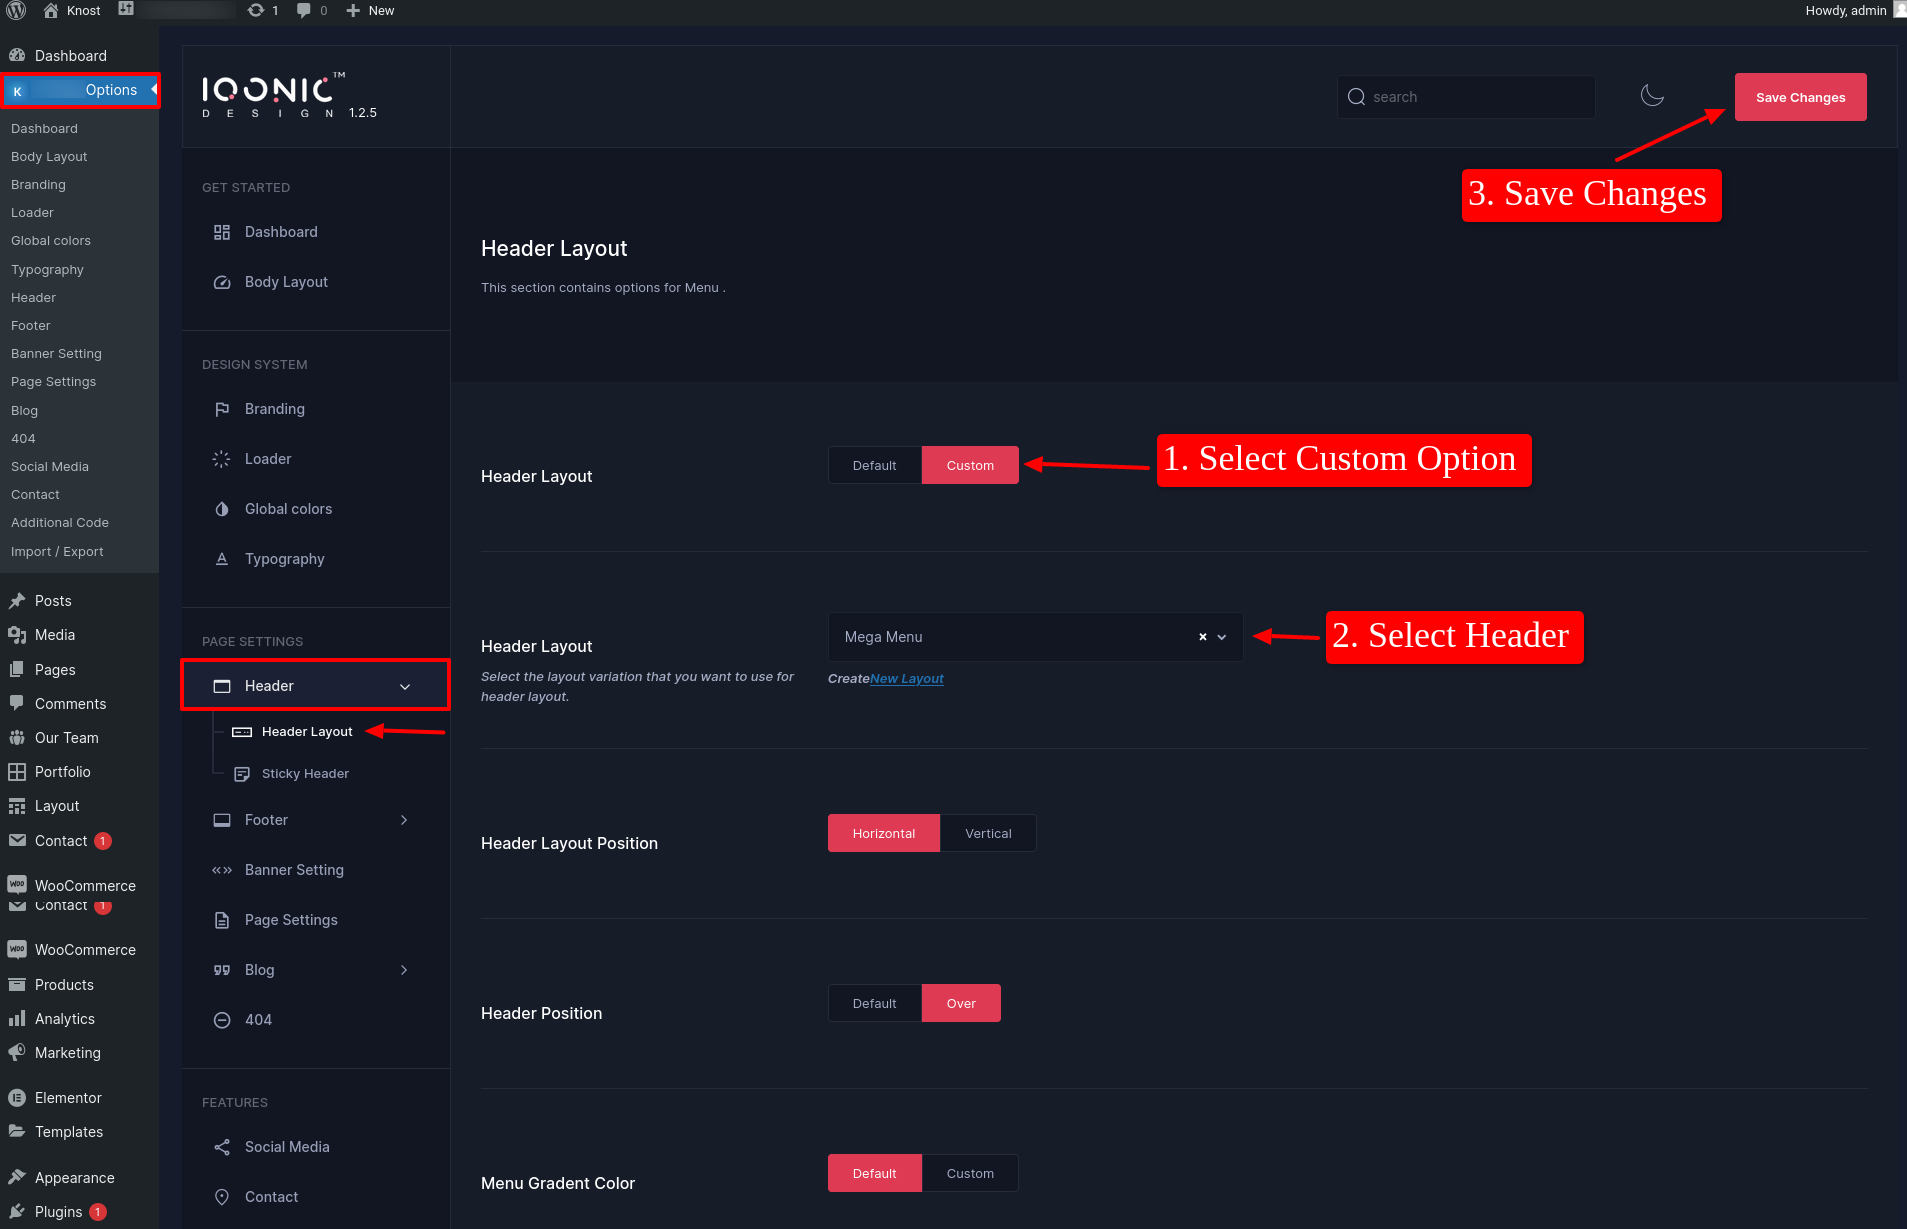The height and width of the screenshot is (1229, 1907).
Task: Open Our Team in WP menu
Action: 67,738
